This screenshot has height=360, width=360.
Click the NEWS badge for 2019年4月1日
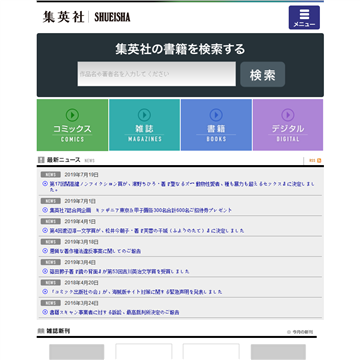click(x=51, y=221)
